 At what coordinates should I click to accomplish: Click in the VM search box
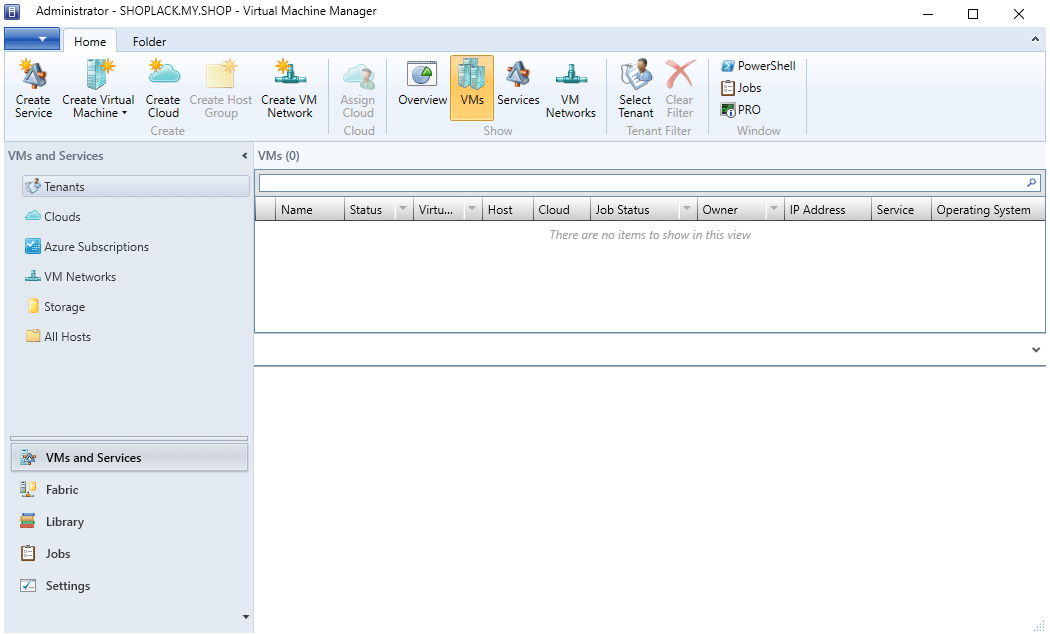(x=642, y=183)
